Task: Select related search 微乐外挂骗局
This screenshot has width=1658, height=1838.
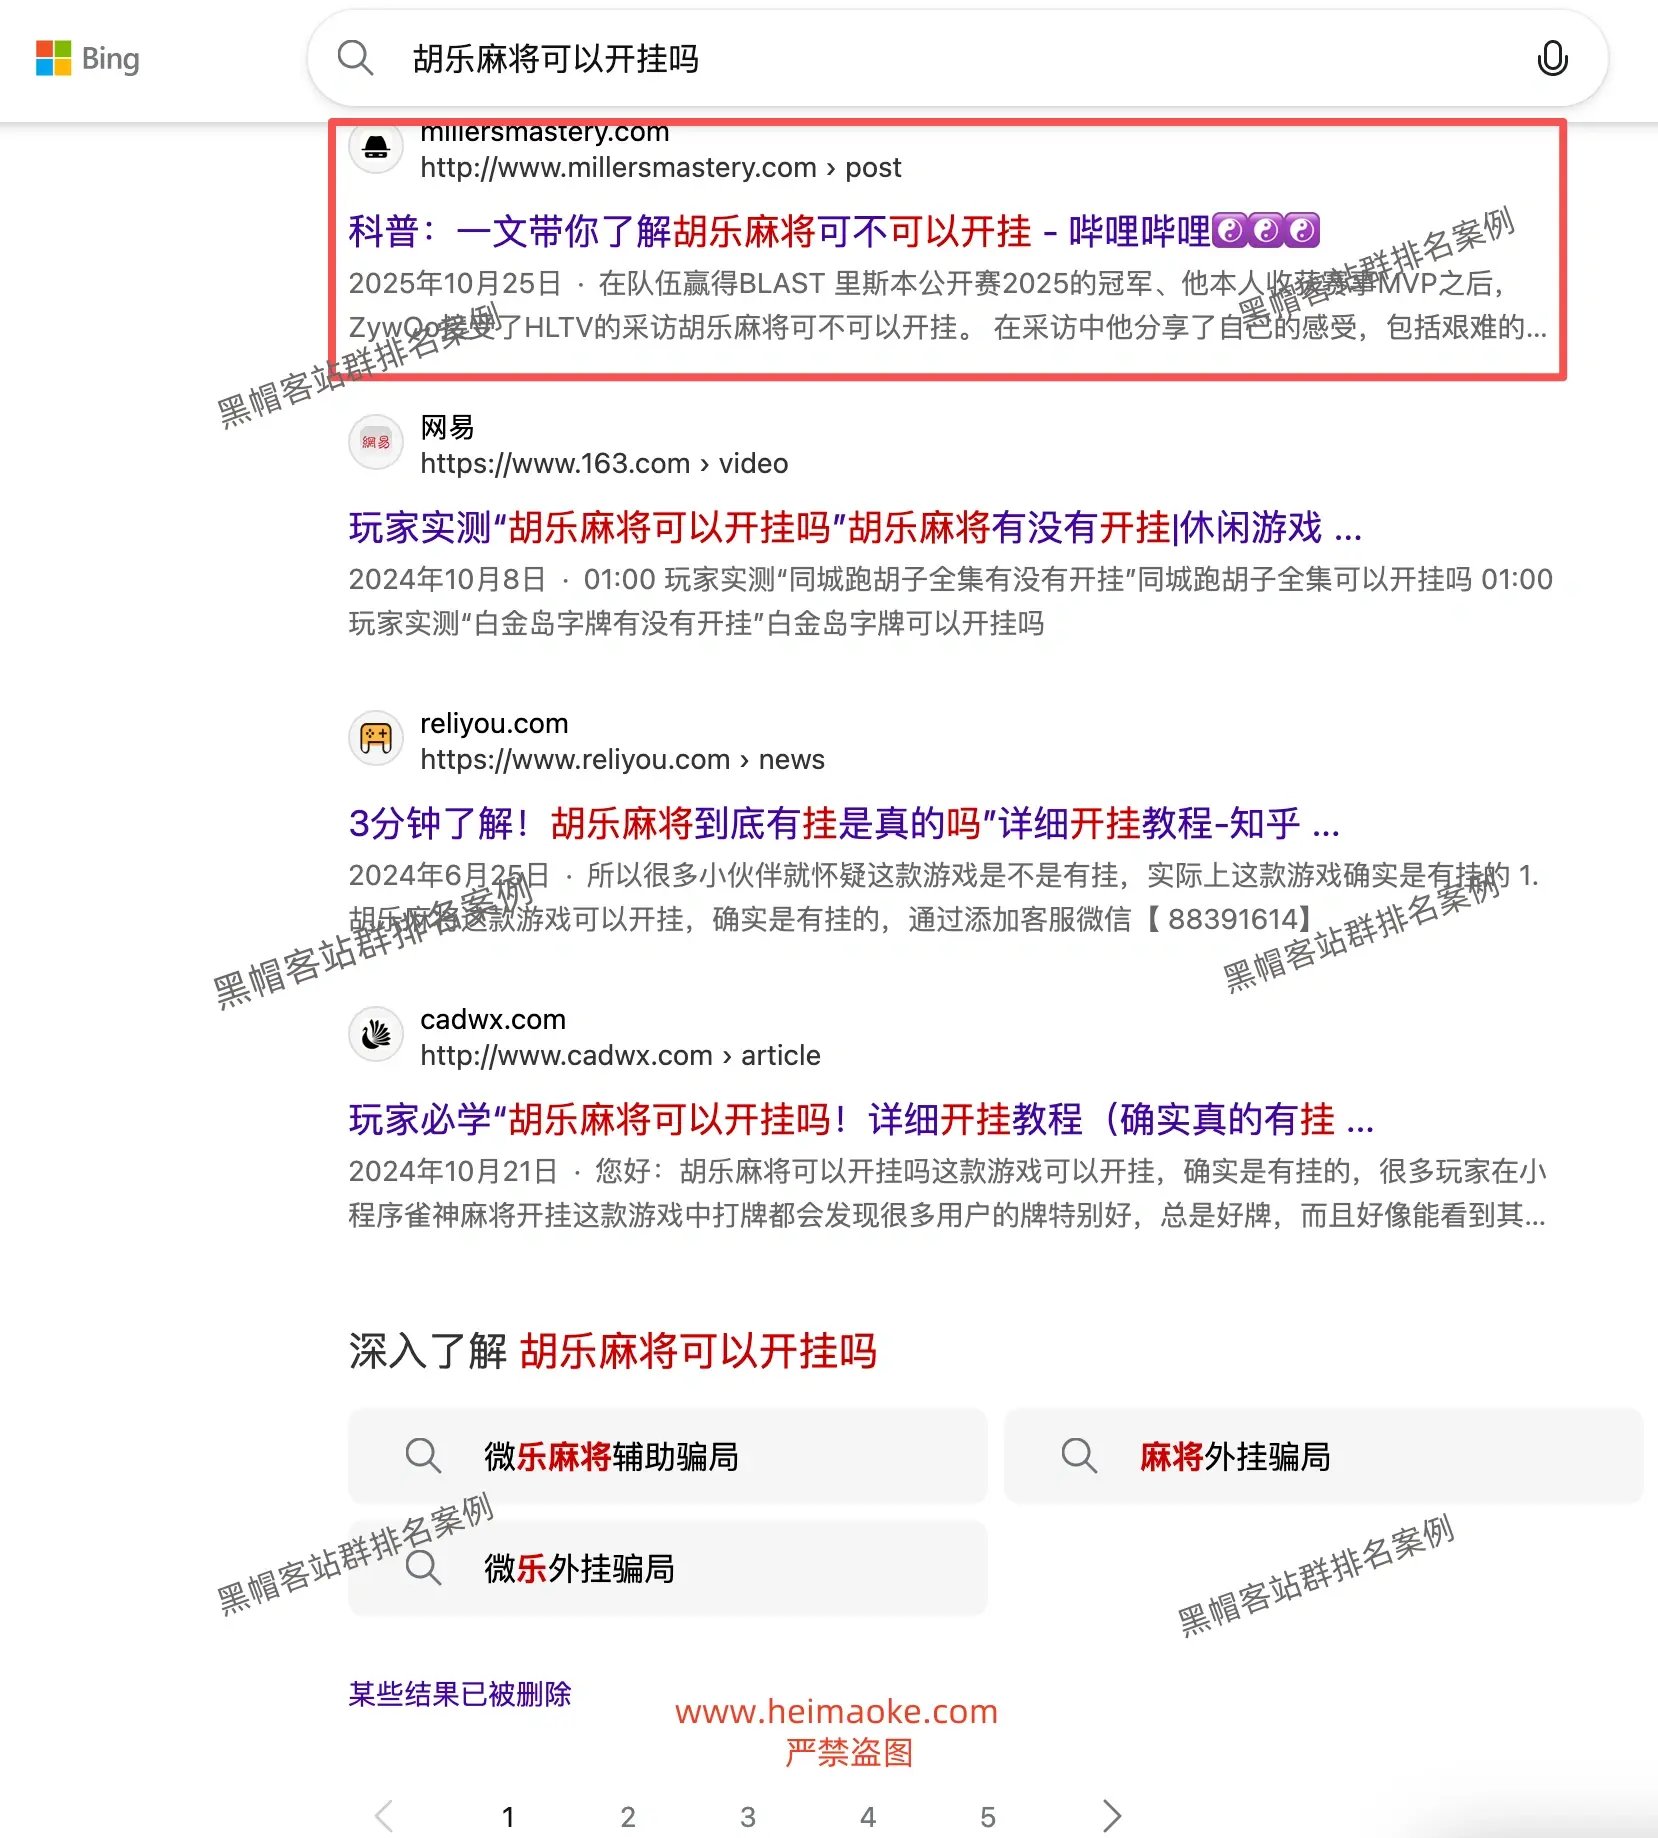Action: coord(667,1568)
